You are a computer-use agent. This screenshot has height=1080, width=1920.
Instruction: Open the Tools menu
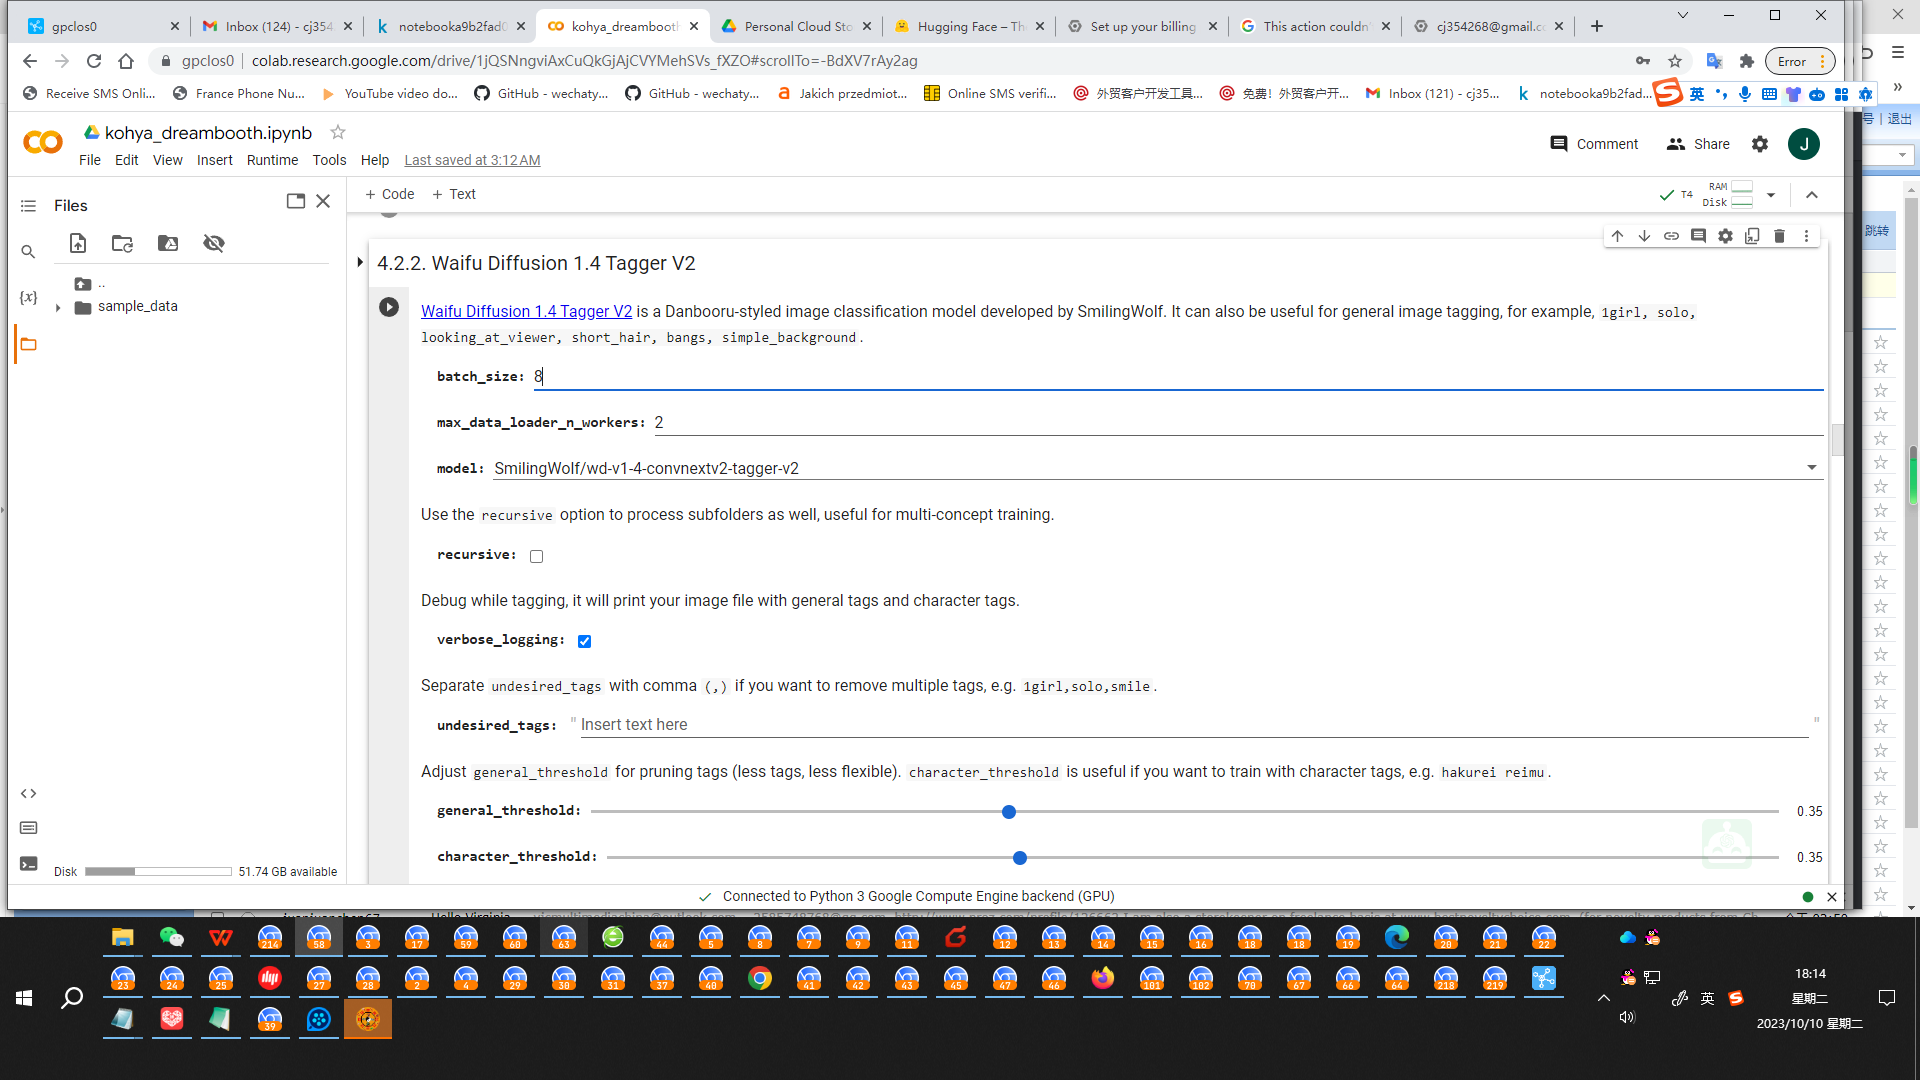(329, 160)
